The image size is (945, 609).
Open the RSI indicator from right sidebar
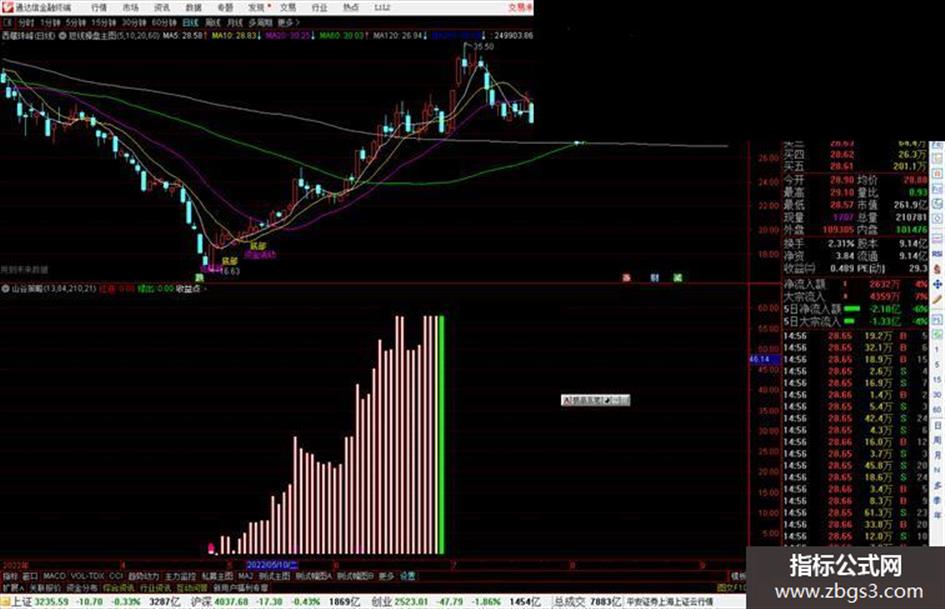pyautogui.click(x=937, y=254)
